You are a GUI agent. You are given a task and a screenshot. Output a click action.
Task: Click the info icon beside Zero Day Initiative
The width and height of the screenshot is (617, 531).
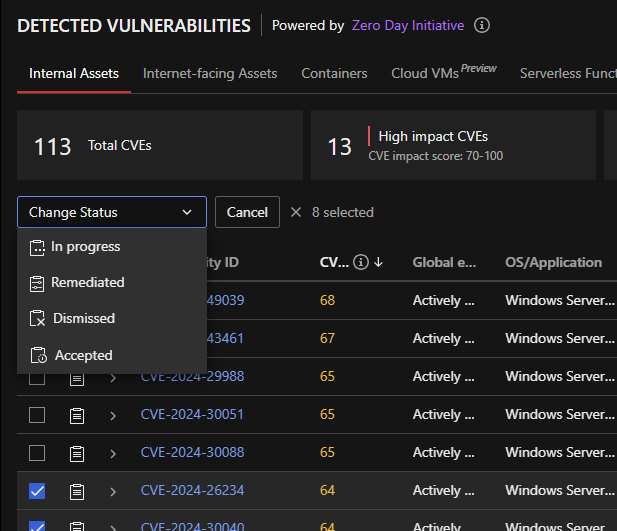(x=482, y=25)
